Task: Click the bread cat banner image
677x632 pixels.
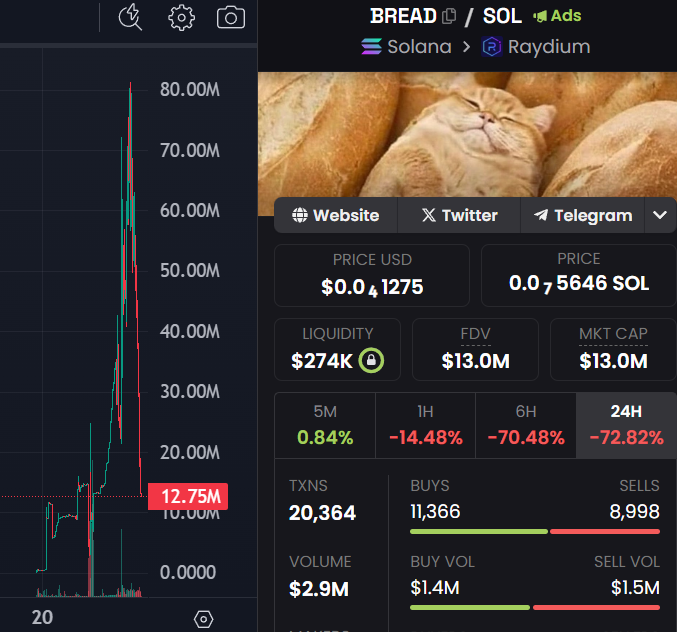Action: click(467, 135)
